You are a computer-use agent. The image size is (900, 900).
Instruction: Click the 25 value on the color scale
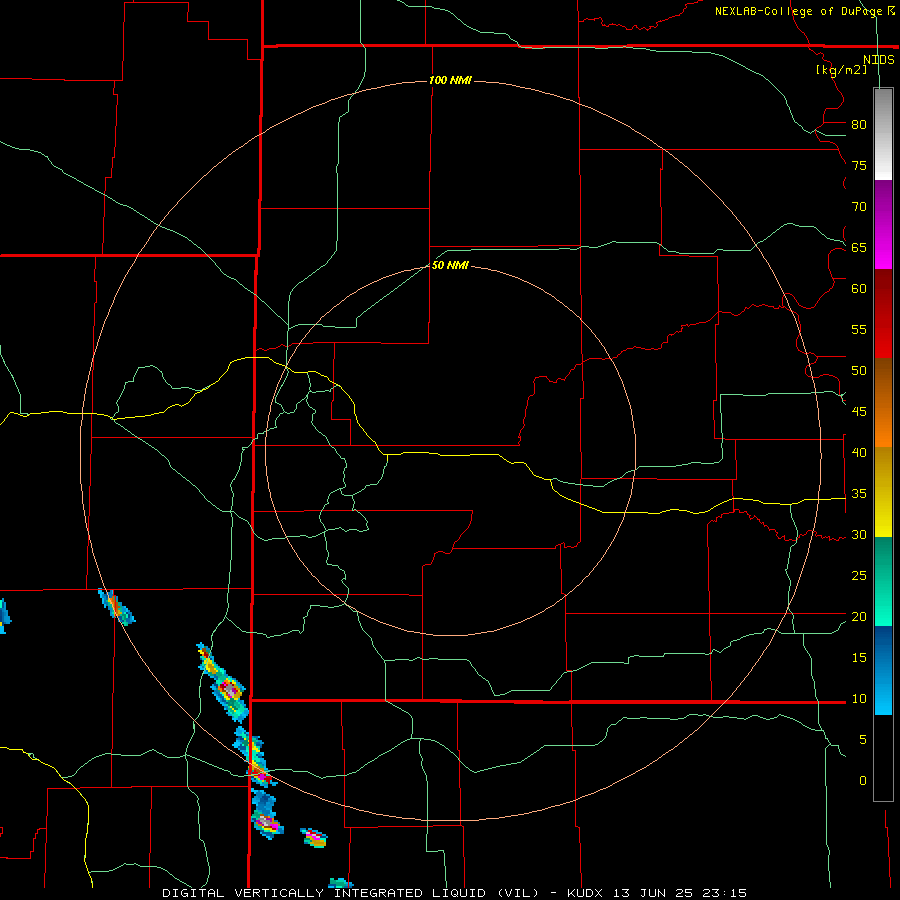(x=859, y=576)
